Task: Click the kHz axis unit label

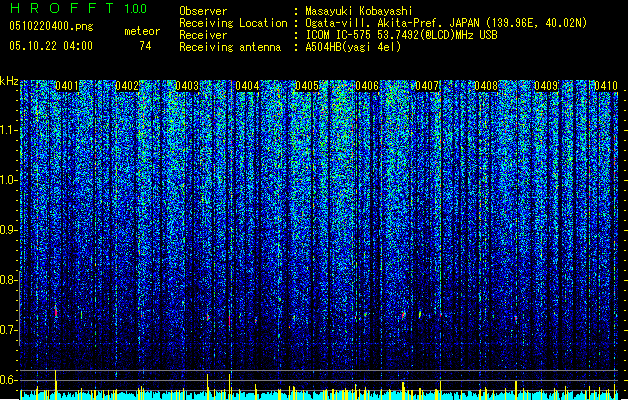Action: click(x=9, y=81)
